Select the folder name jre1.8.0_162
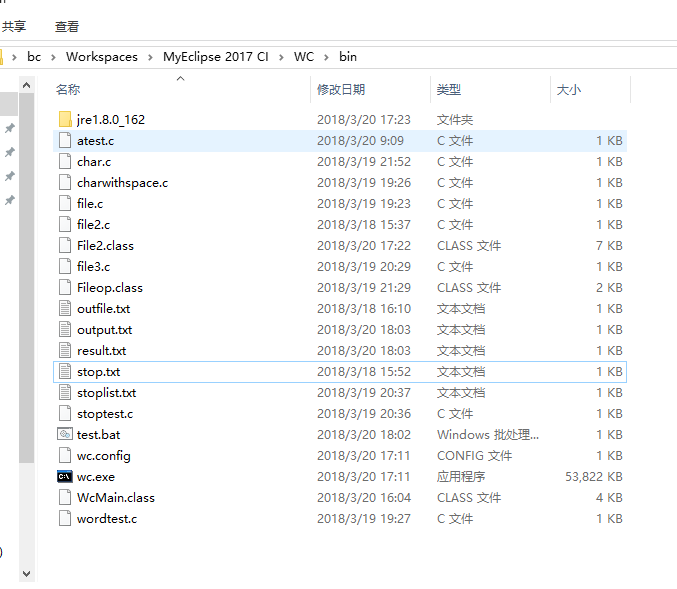Viewport: 677px width, 589px height. click(x=111, y=120)
